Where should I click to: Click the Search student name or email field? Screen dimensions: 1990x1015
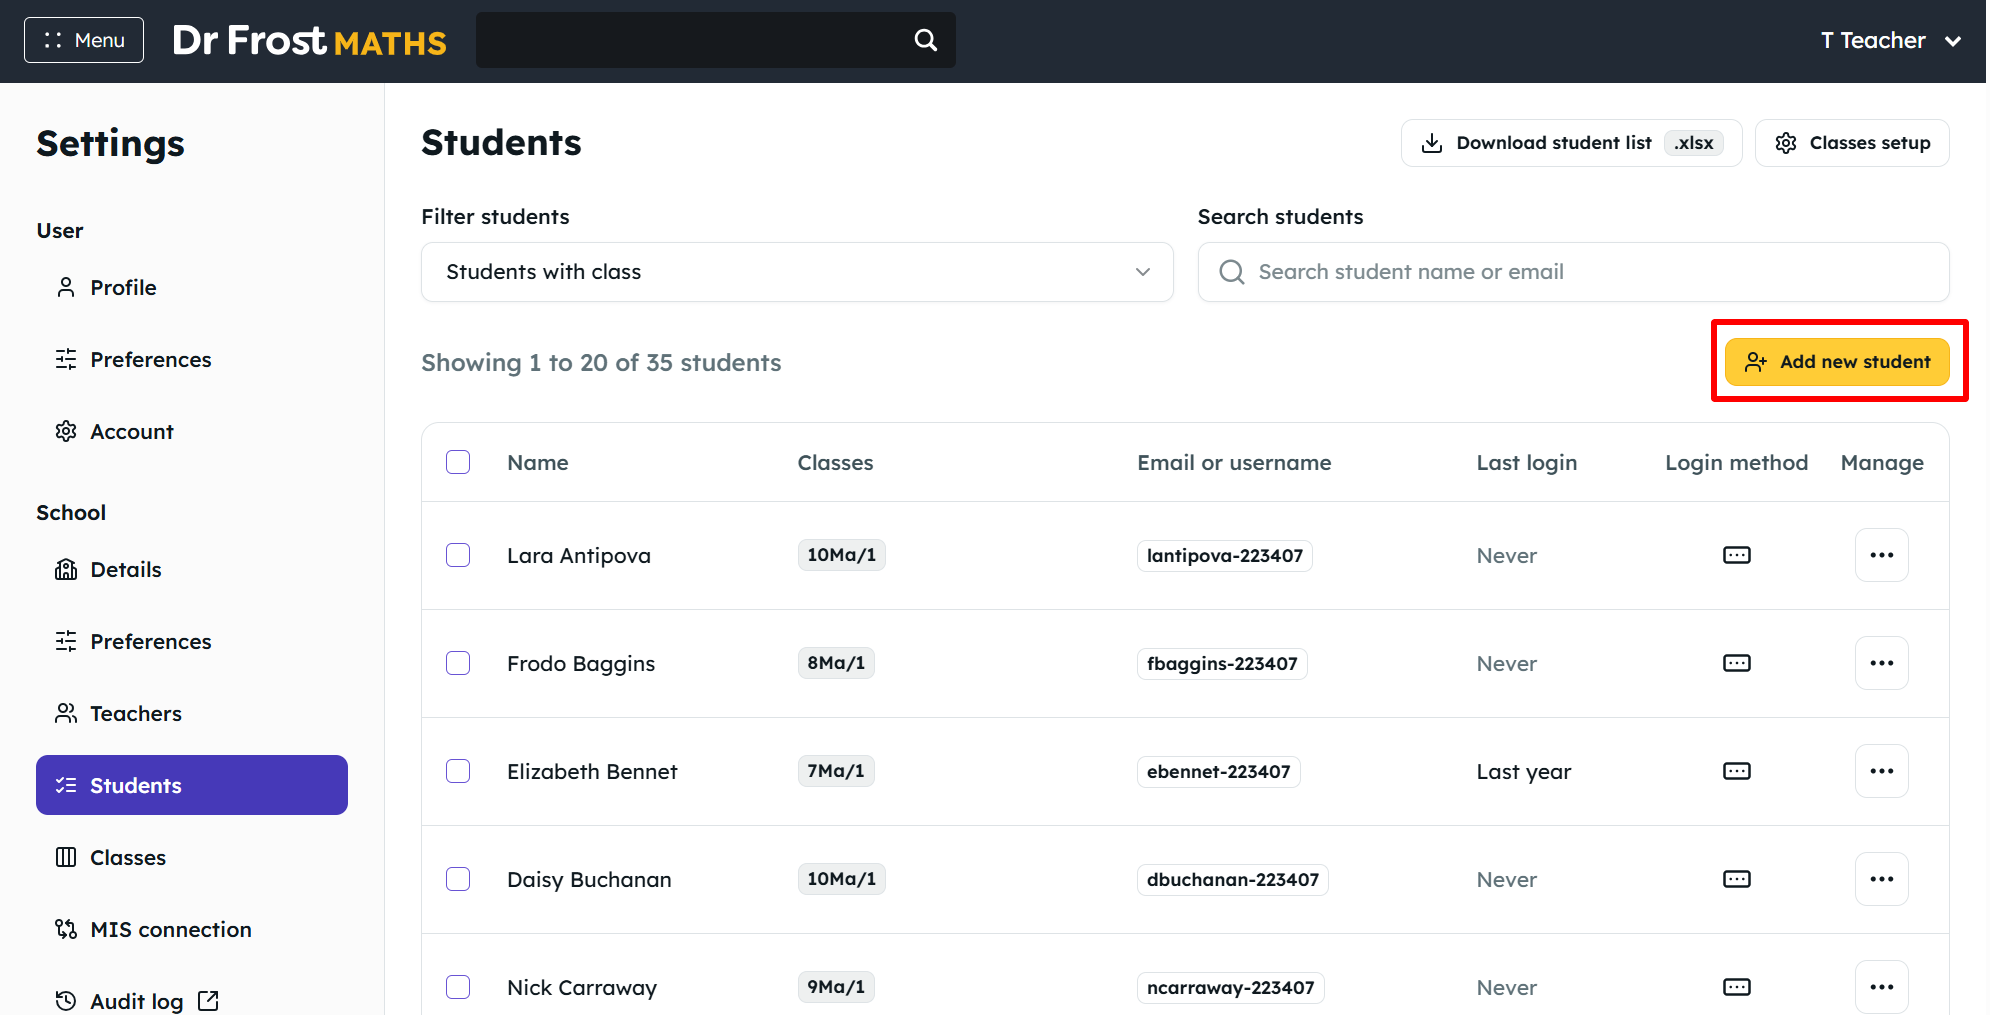click(1573, 272)
